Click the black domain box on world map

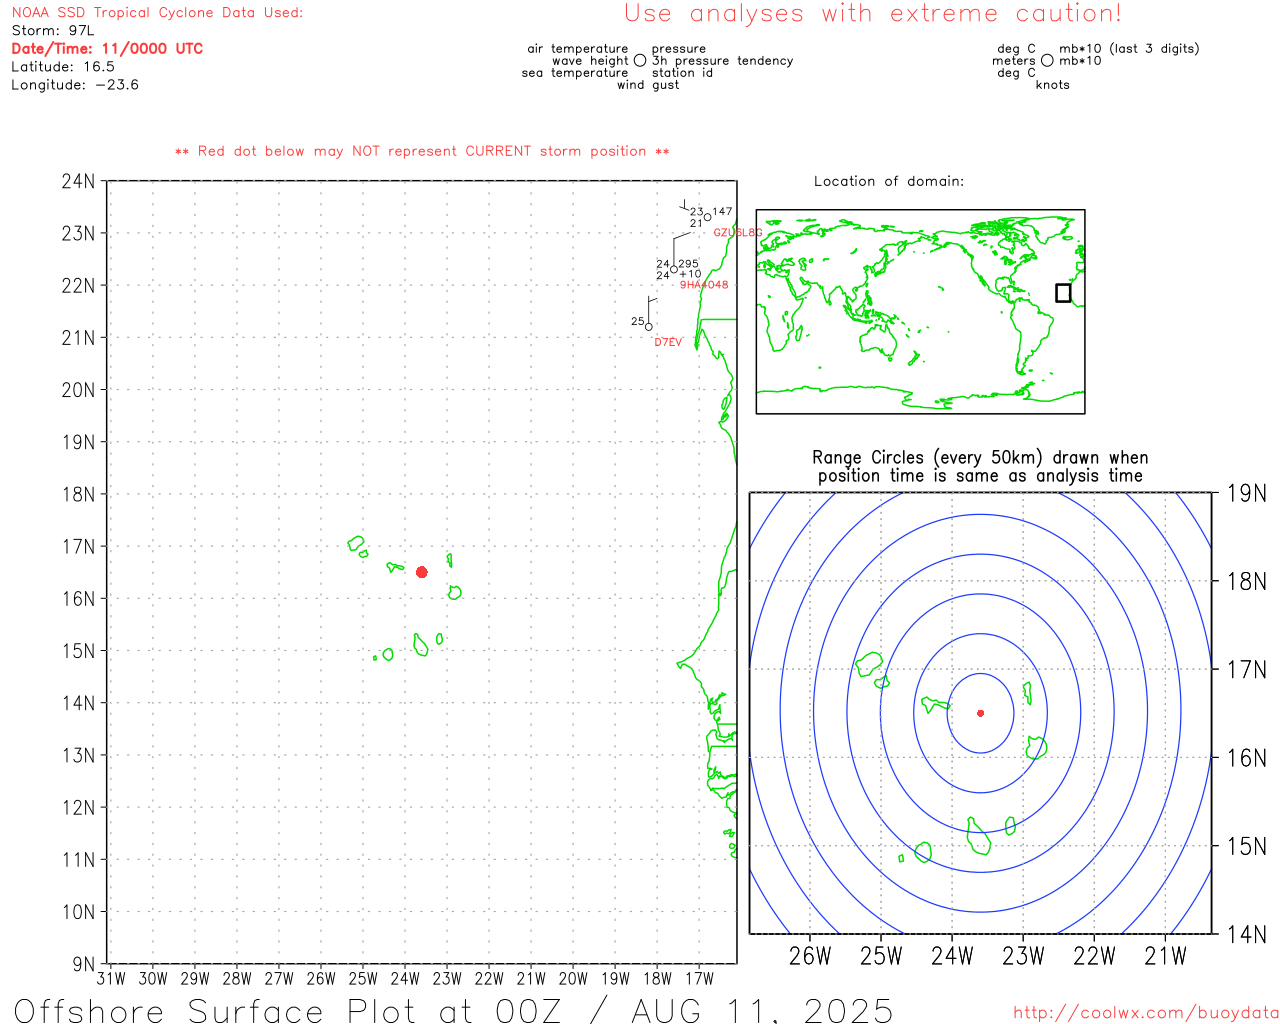point(1063,293)
